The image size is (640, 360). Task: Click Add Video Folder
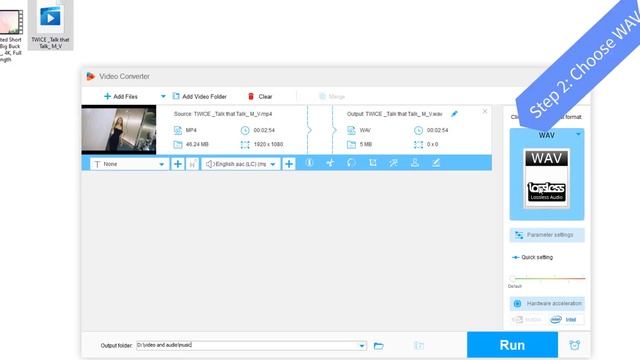[x=200, y=96]
